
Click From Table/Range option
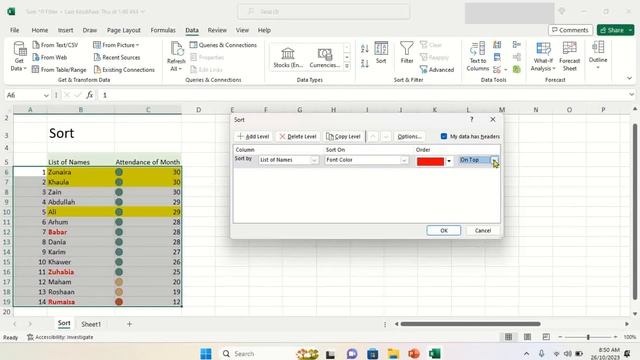[x=59, y=70]
